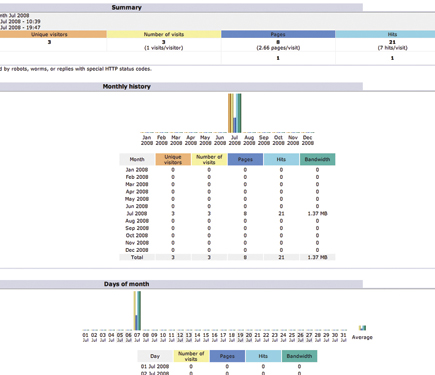Image resolution: width=435 pixels, height=375 pixels.
Task: Select the Day column header in daily table
Action: pyautogui.click(x=155, y=356)
